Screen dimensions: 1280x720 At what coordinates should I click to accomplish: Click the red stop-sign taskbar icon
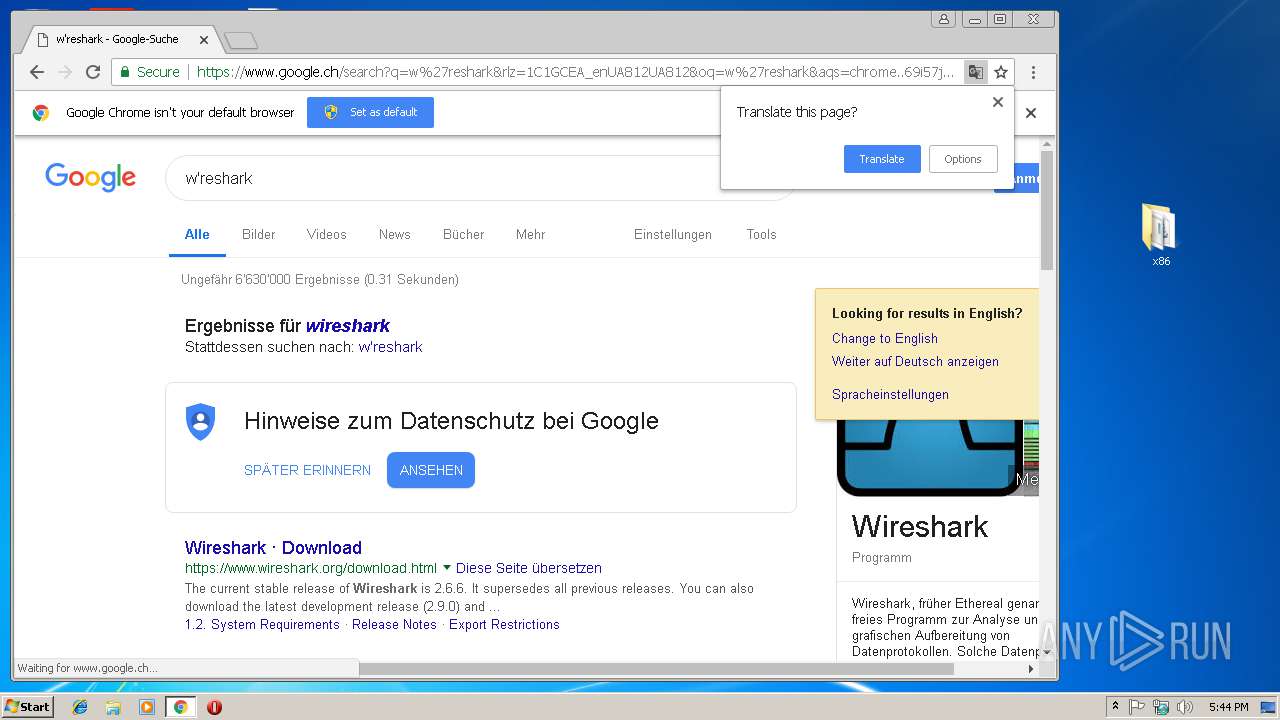click(214, 707)
